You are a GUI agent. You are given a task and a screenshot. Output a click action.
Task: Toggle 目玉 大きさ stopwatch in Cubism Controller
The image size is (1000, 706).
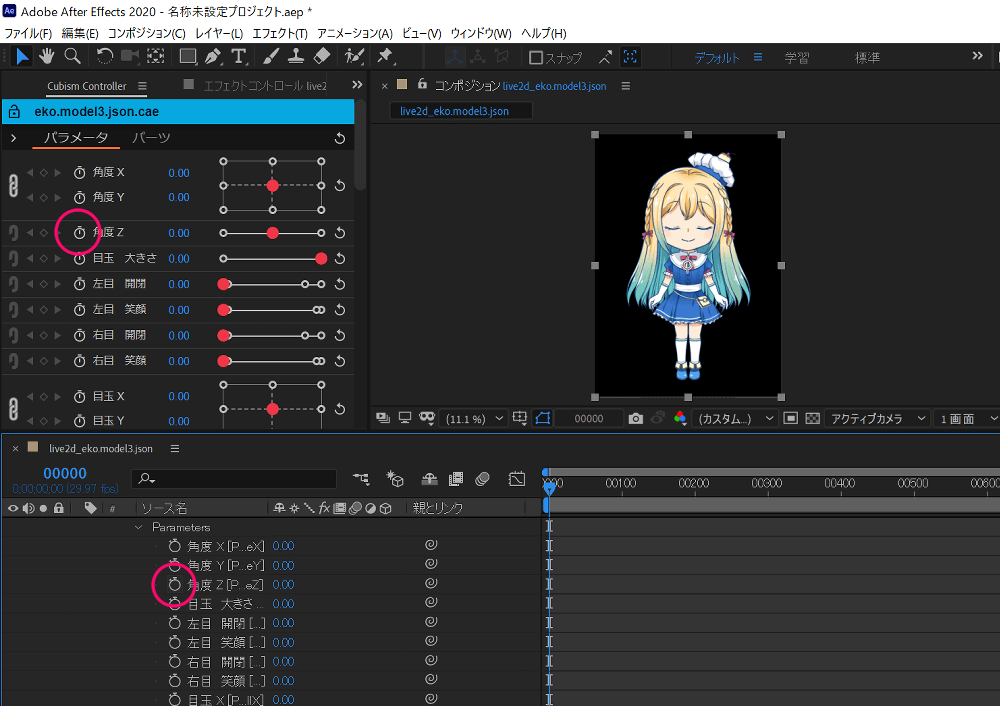click(x=79, y=258)
